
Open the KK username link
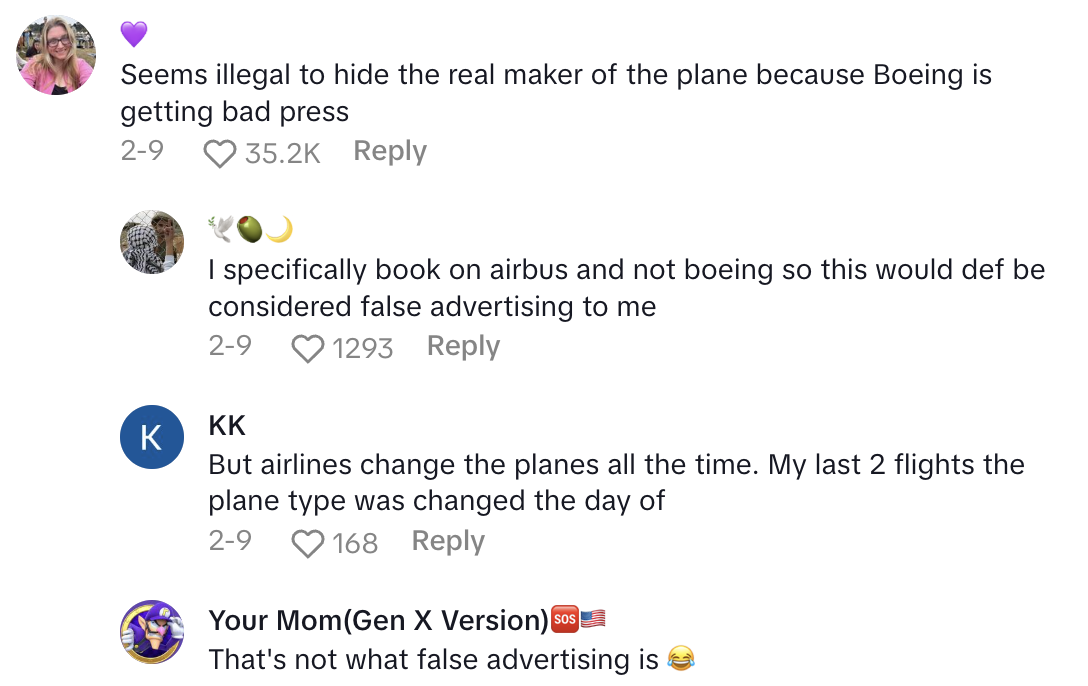227,425
